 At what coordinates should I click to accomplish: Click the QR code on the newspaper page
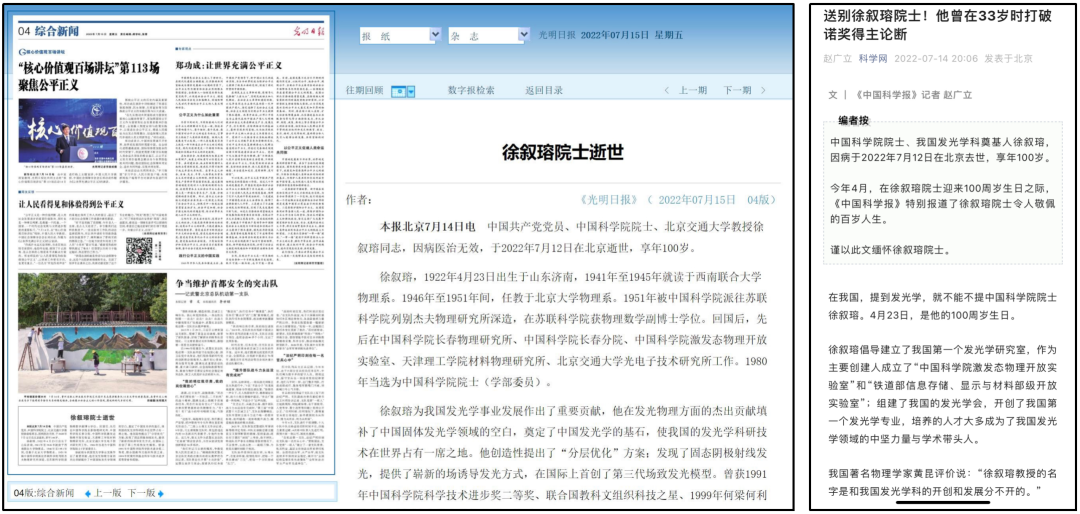click(x=138, y=251)
